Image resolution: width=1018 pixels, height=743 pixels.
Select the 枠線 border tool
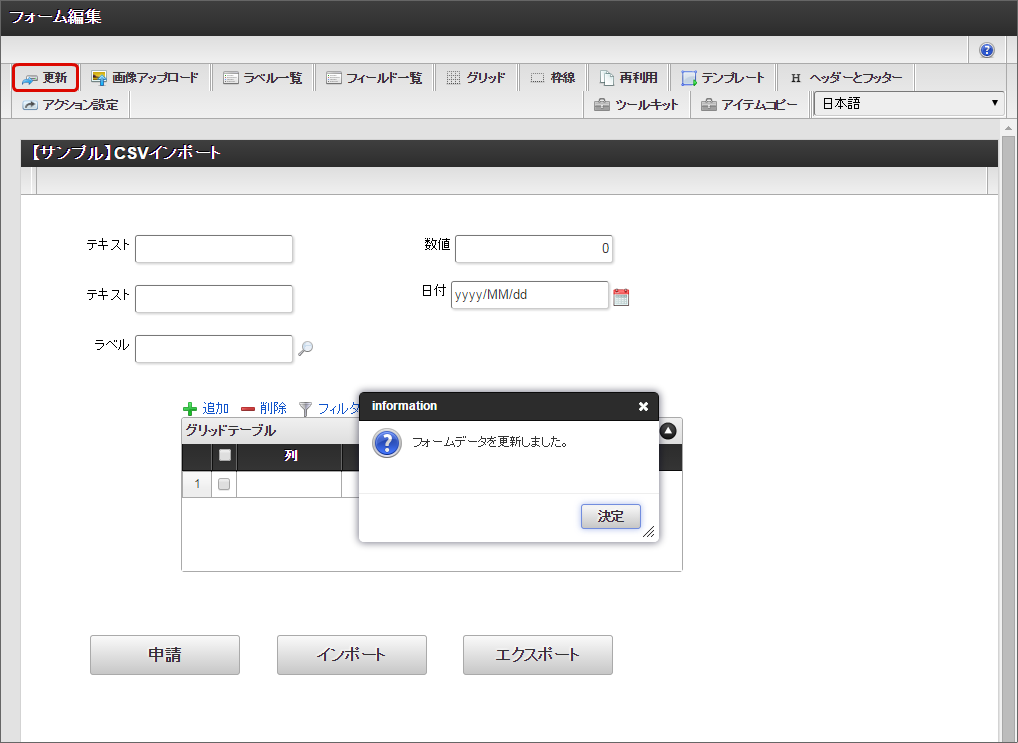click(553, 78)
